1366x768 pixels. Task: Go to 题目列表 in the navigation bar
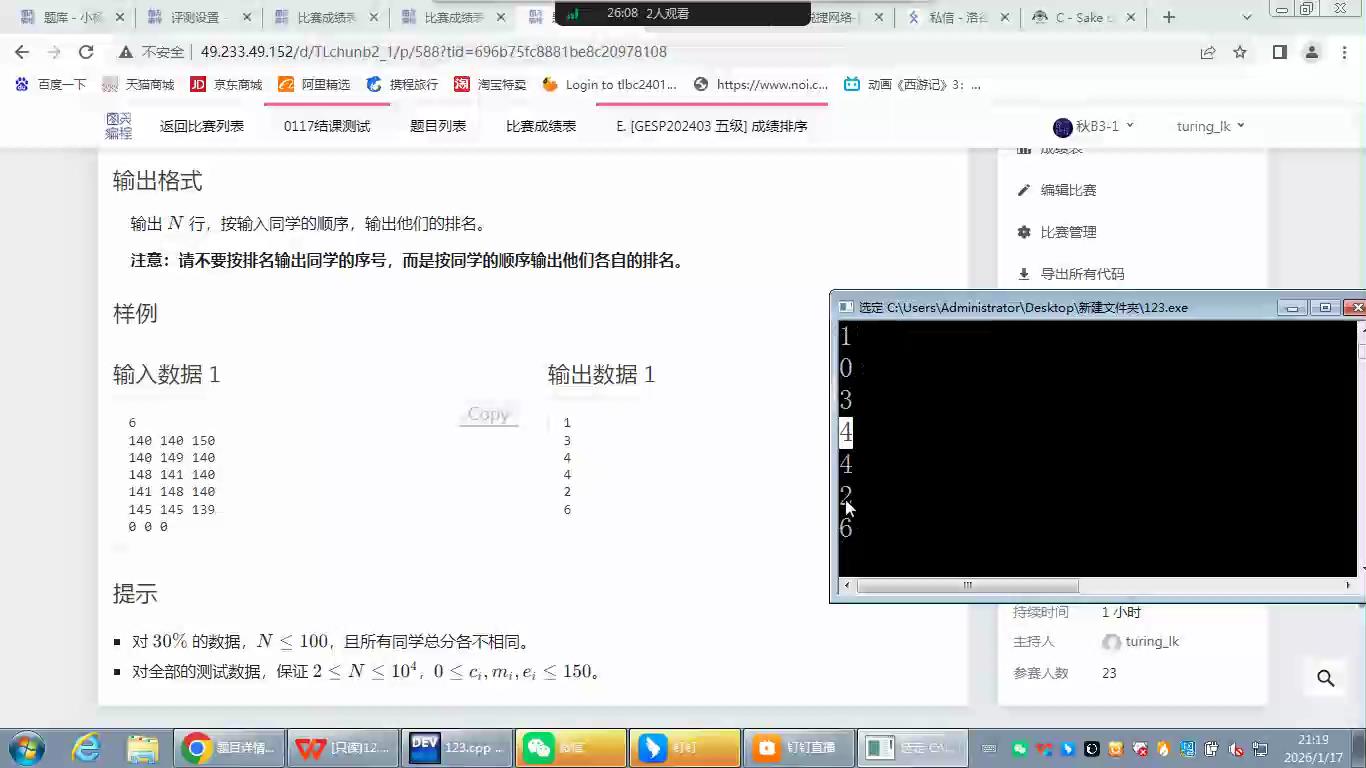[438, 126]
